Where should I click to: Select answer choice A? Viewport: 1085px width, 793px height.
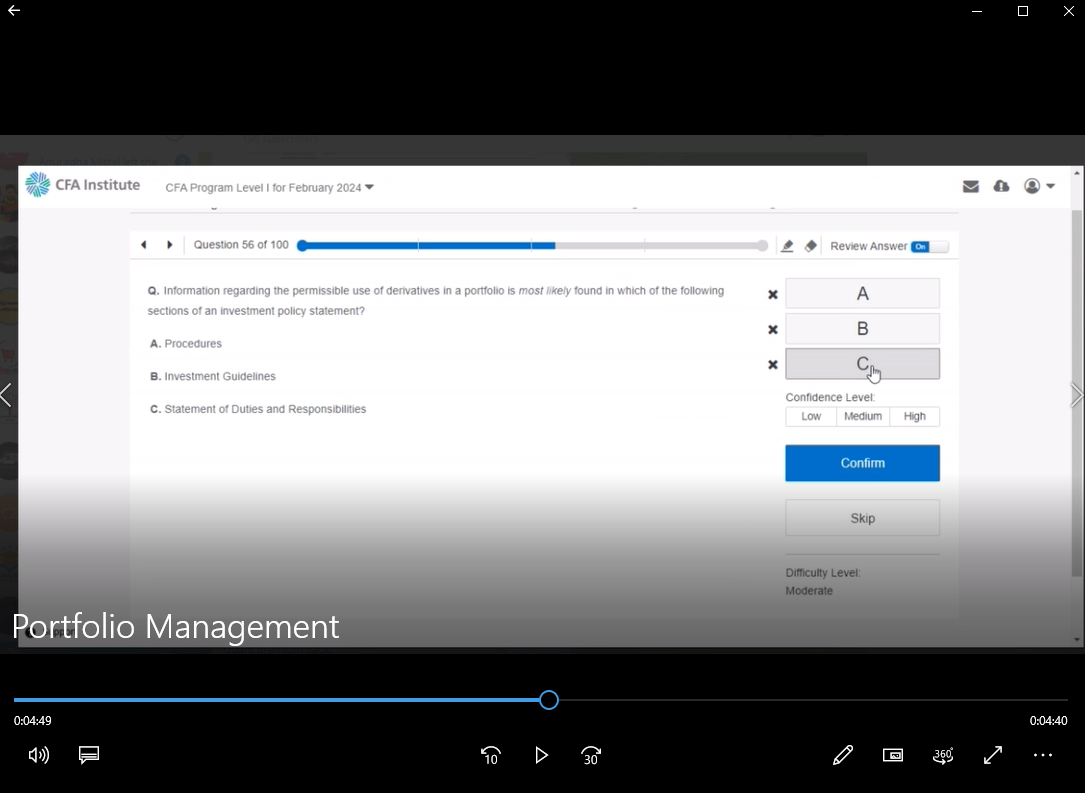pyautogui.click(x=862, y=294)
